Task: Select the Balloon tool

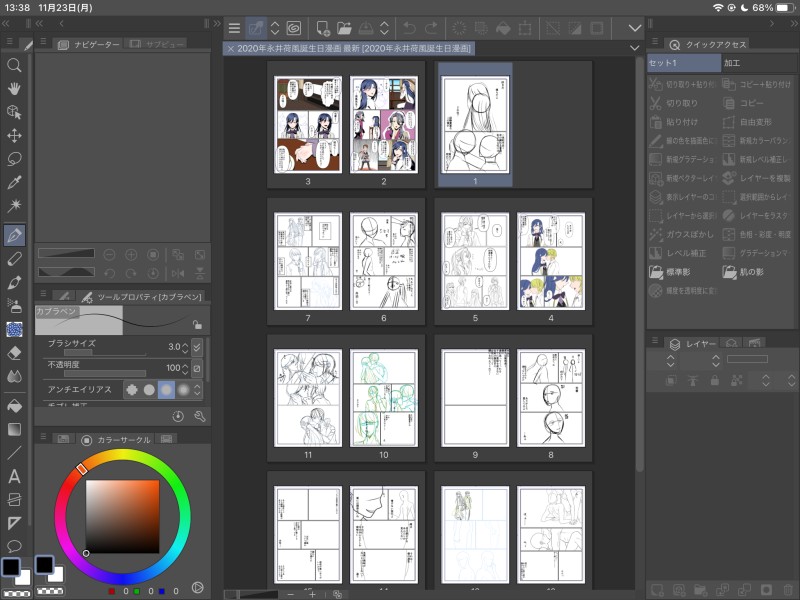Action: [x=14, y=545]
